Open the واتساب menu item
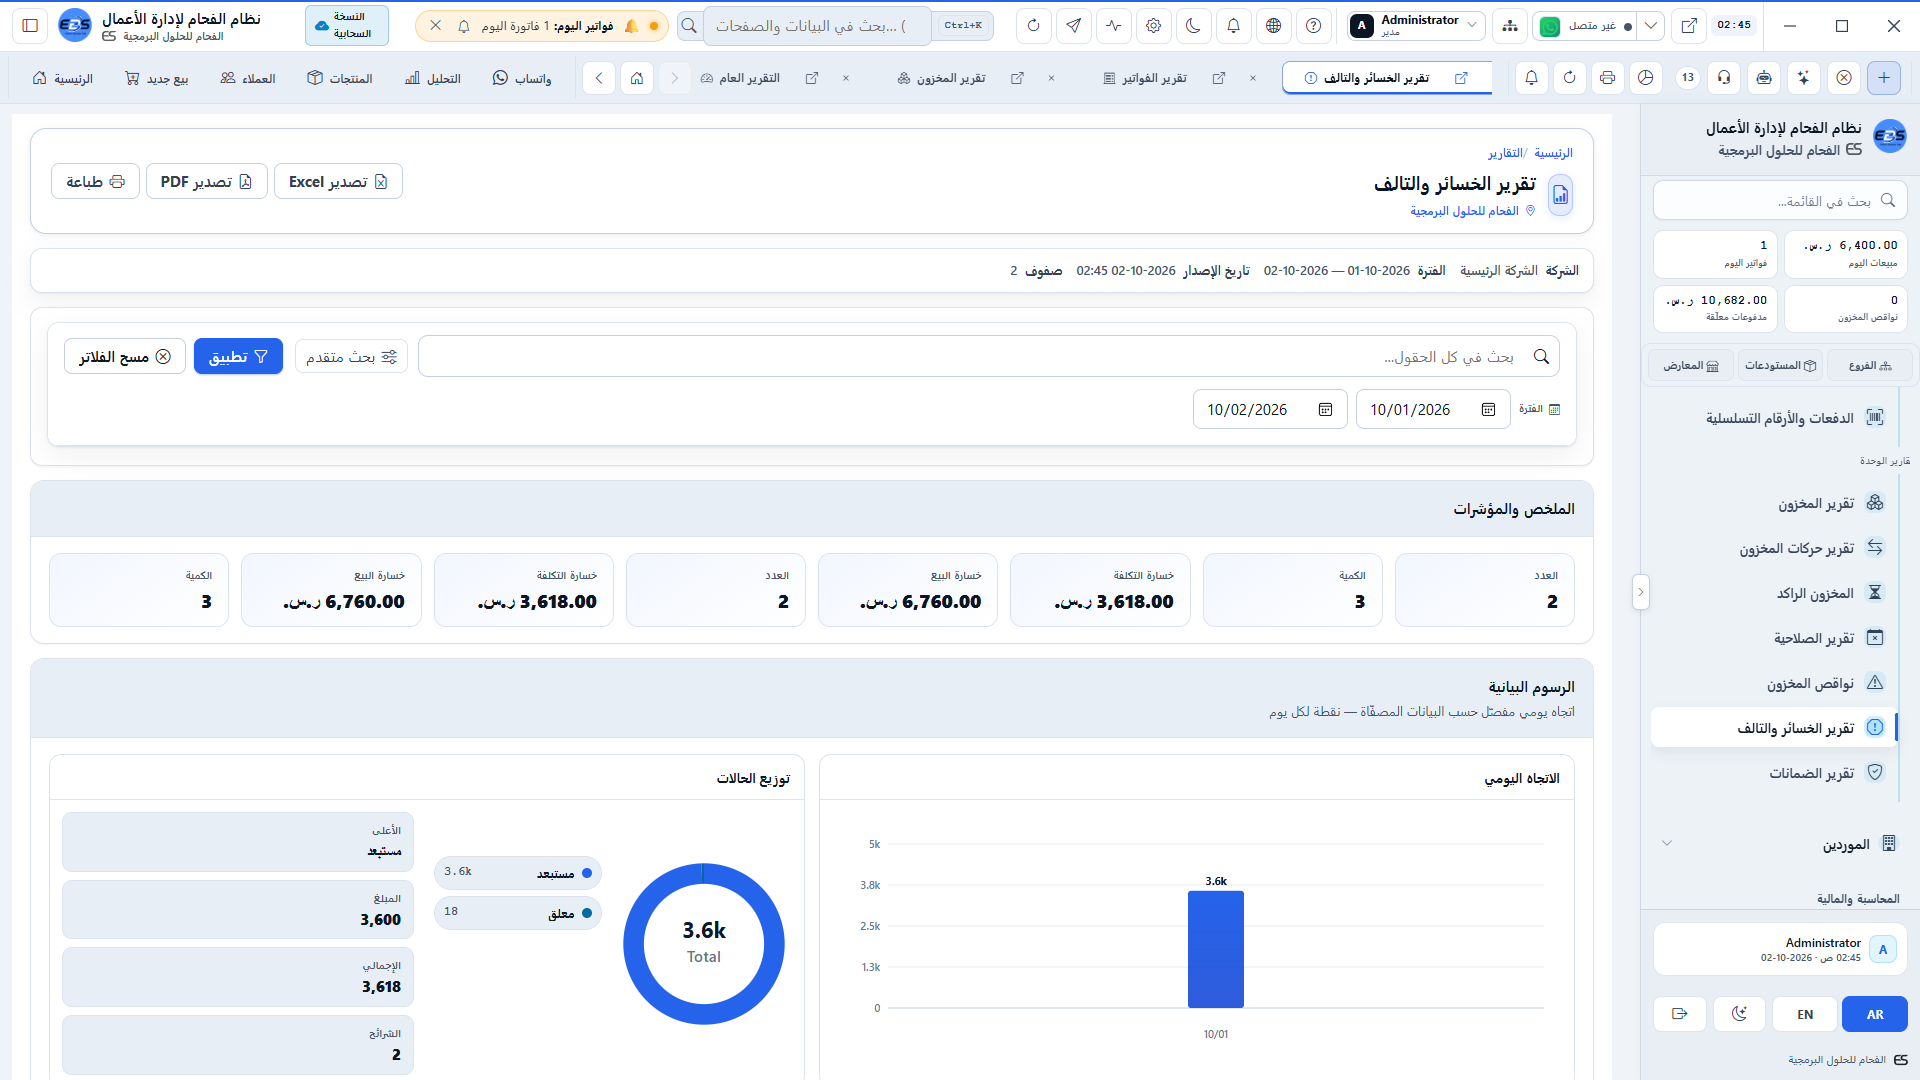The image size is (1920, 1080). 522,78
